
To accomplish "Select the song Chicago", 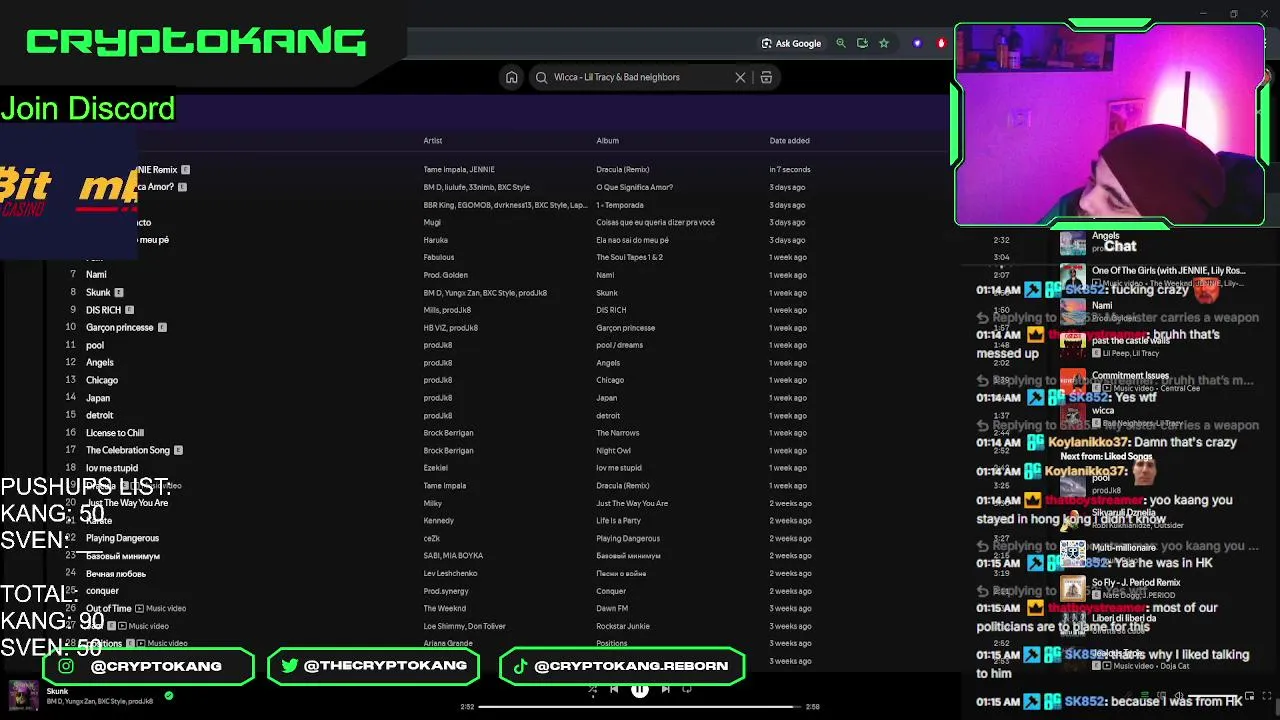I will tap(101, 380).
